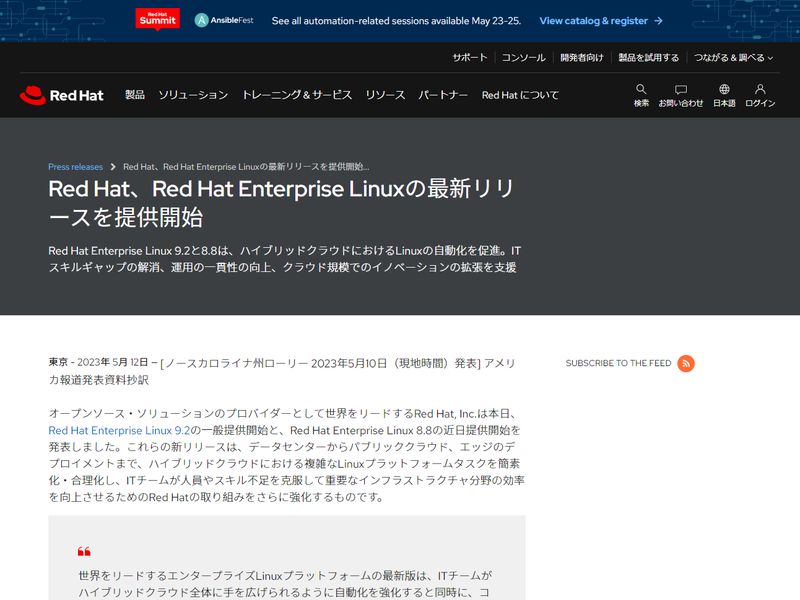Select the AnsibleFest logo
The image size is (800, 600).
pos(227,19)
